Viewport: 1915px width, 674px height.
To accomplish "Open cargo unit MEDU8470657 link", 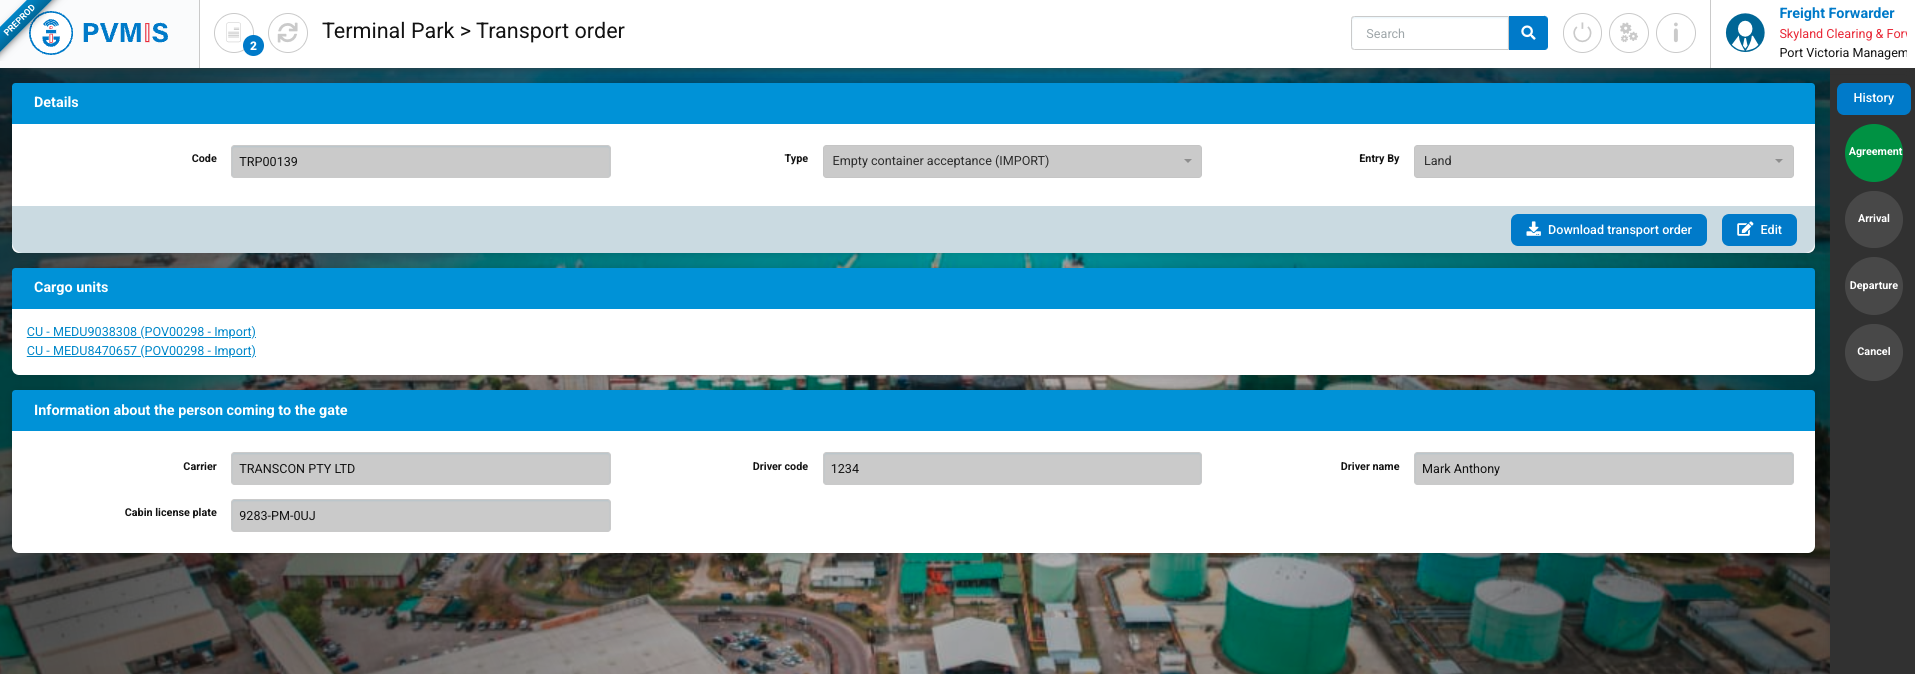I will coord(141,351).
